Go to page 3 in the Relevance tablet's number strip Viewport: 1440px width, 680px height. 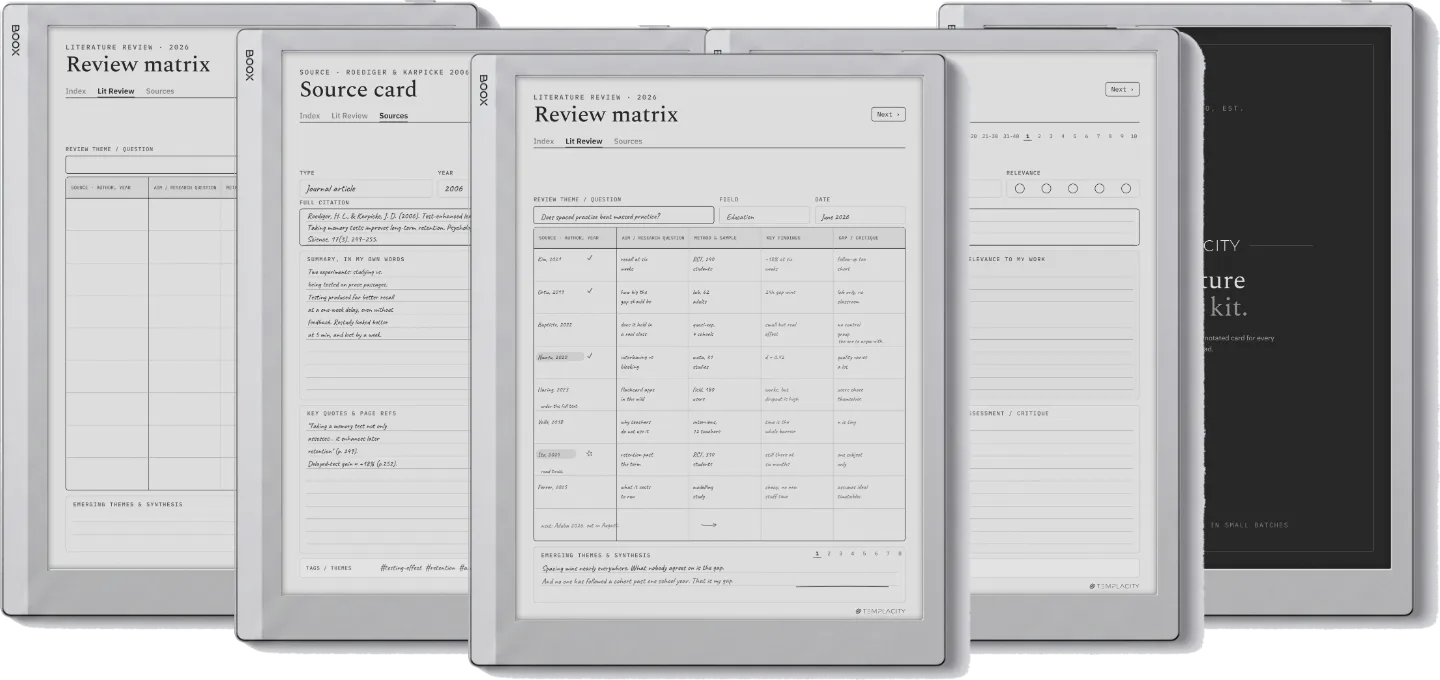coord(1051,136)
